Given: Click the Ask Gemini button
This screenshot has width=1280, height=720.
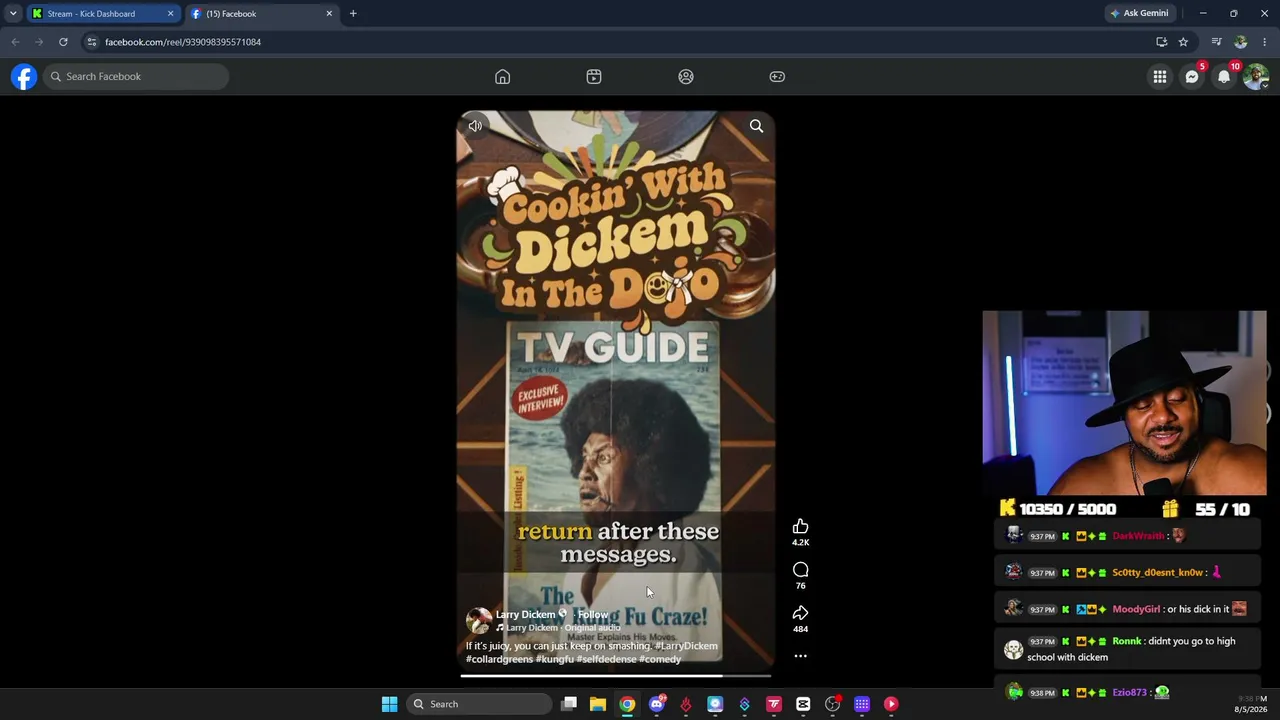Looking at the screenshot, I should [1139, 14].
